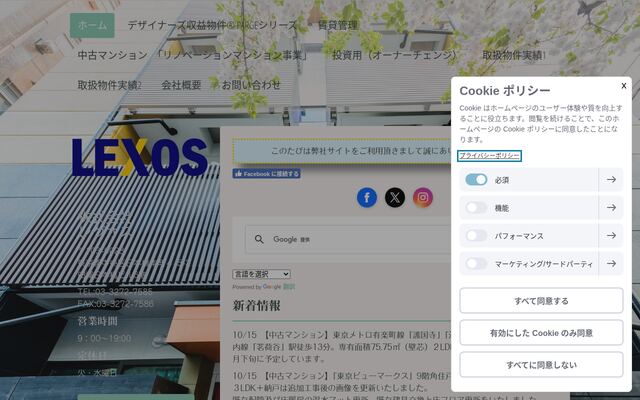The height and width of the screenshot is (400, 640).
Task: Enable the 機能 cookie switch
Action: pos(476,208)
